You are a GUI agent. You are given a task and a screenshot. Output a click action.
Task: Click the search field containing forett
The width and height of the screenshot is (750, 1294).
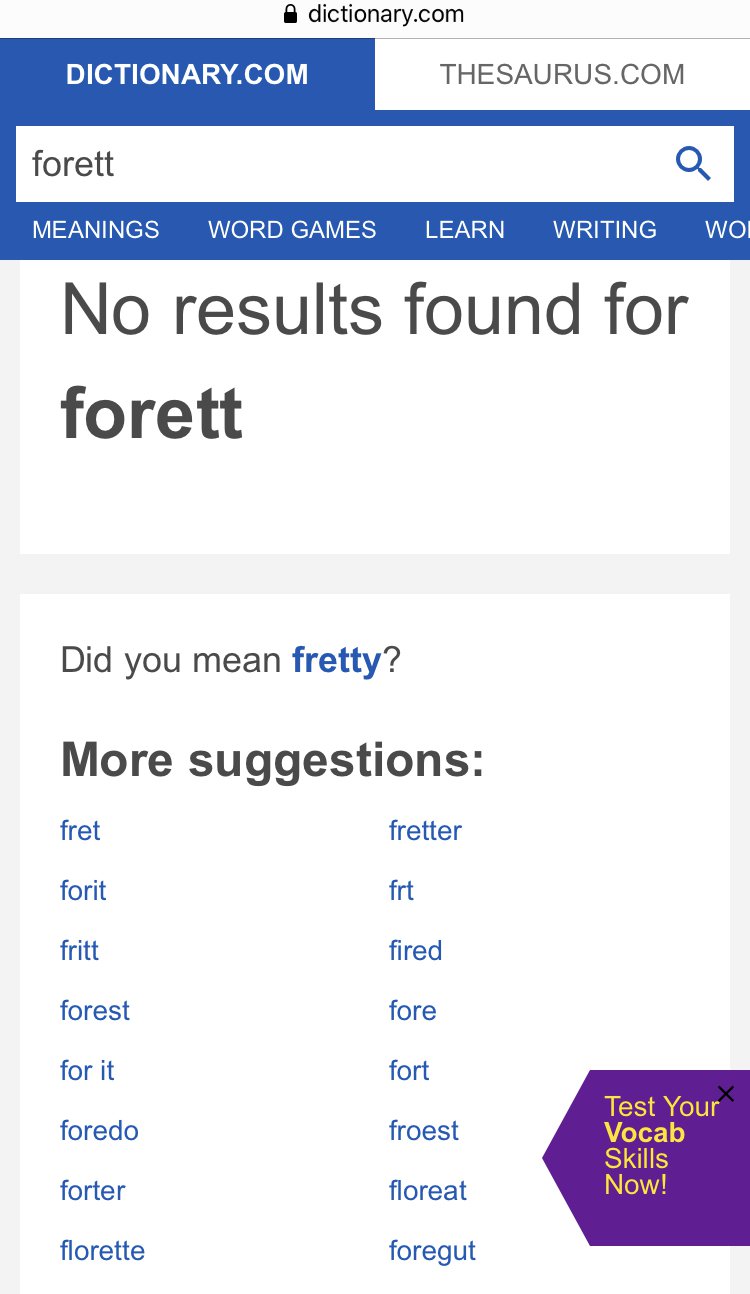(340, 163)
